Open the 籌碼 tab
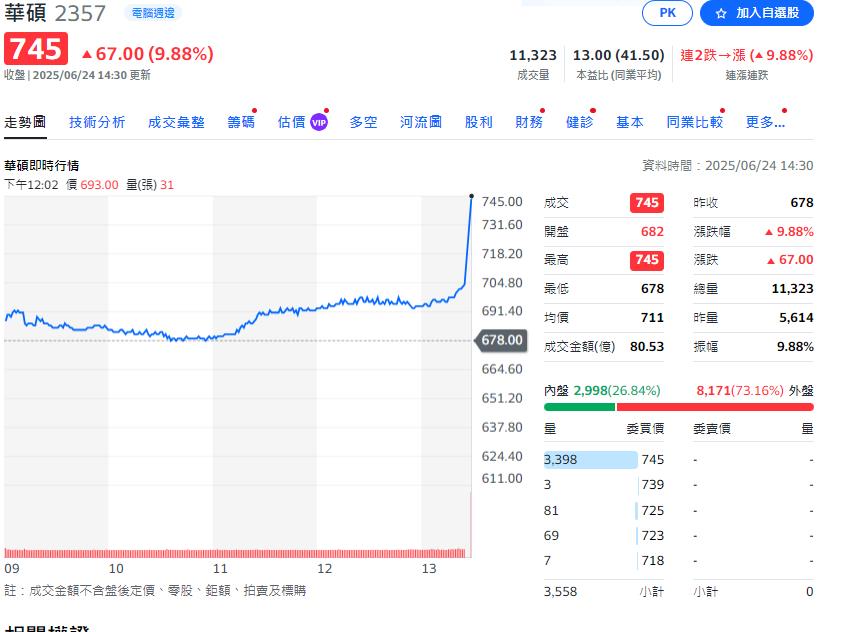 pos(241,122)
